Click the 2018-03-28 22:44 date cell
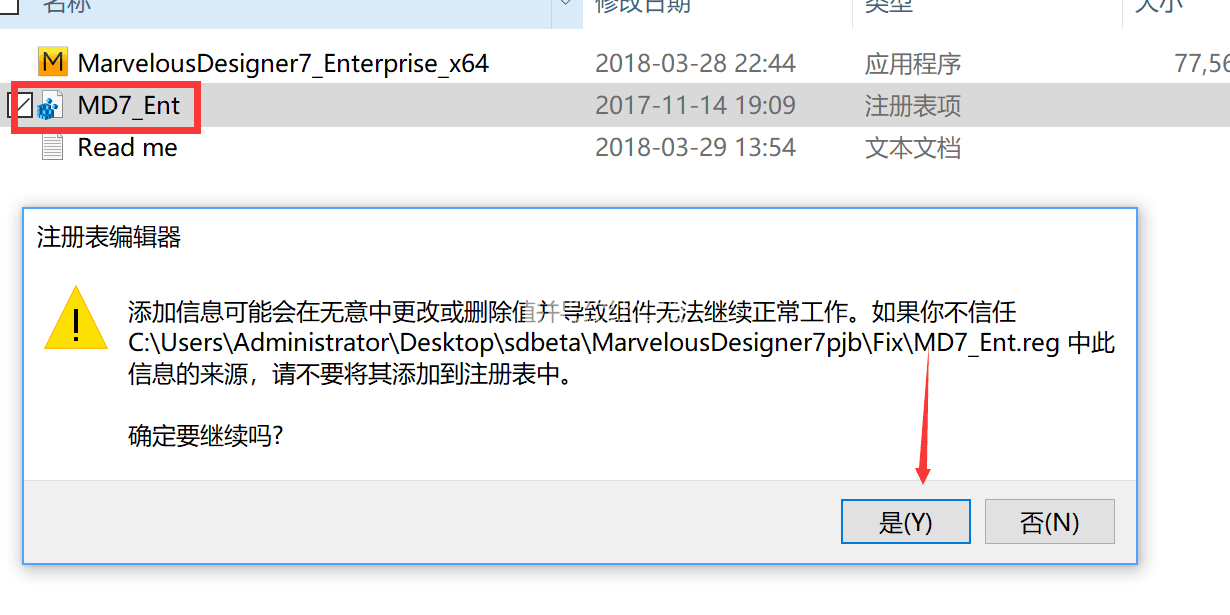Screen dimensions: 1230x615 (695, 64)
